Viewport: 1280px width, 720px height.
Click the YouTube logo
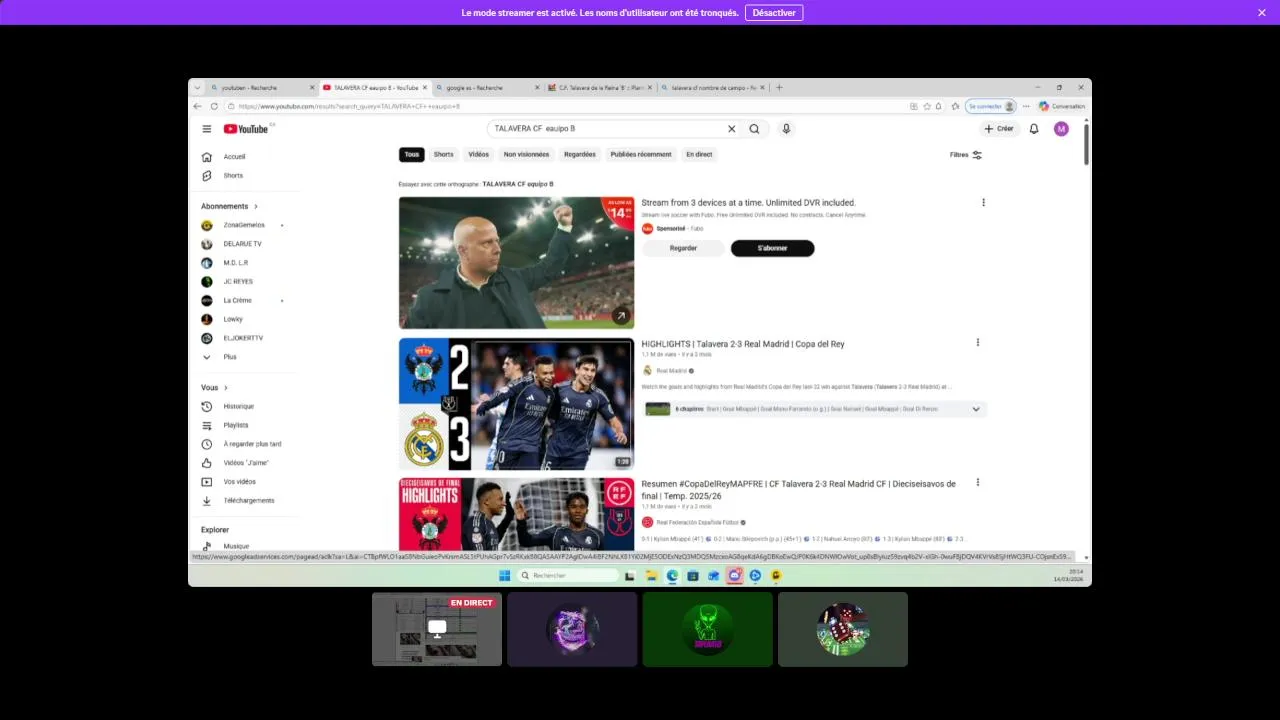[246, 129]
